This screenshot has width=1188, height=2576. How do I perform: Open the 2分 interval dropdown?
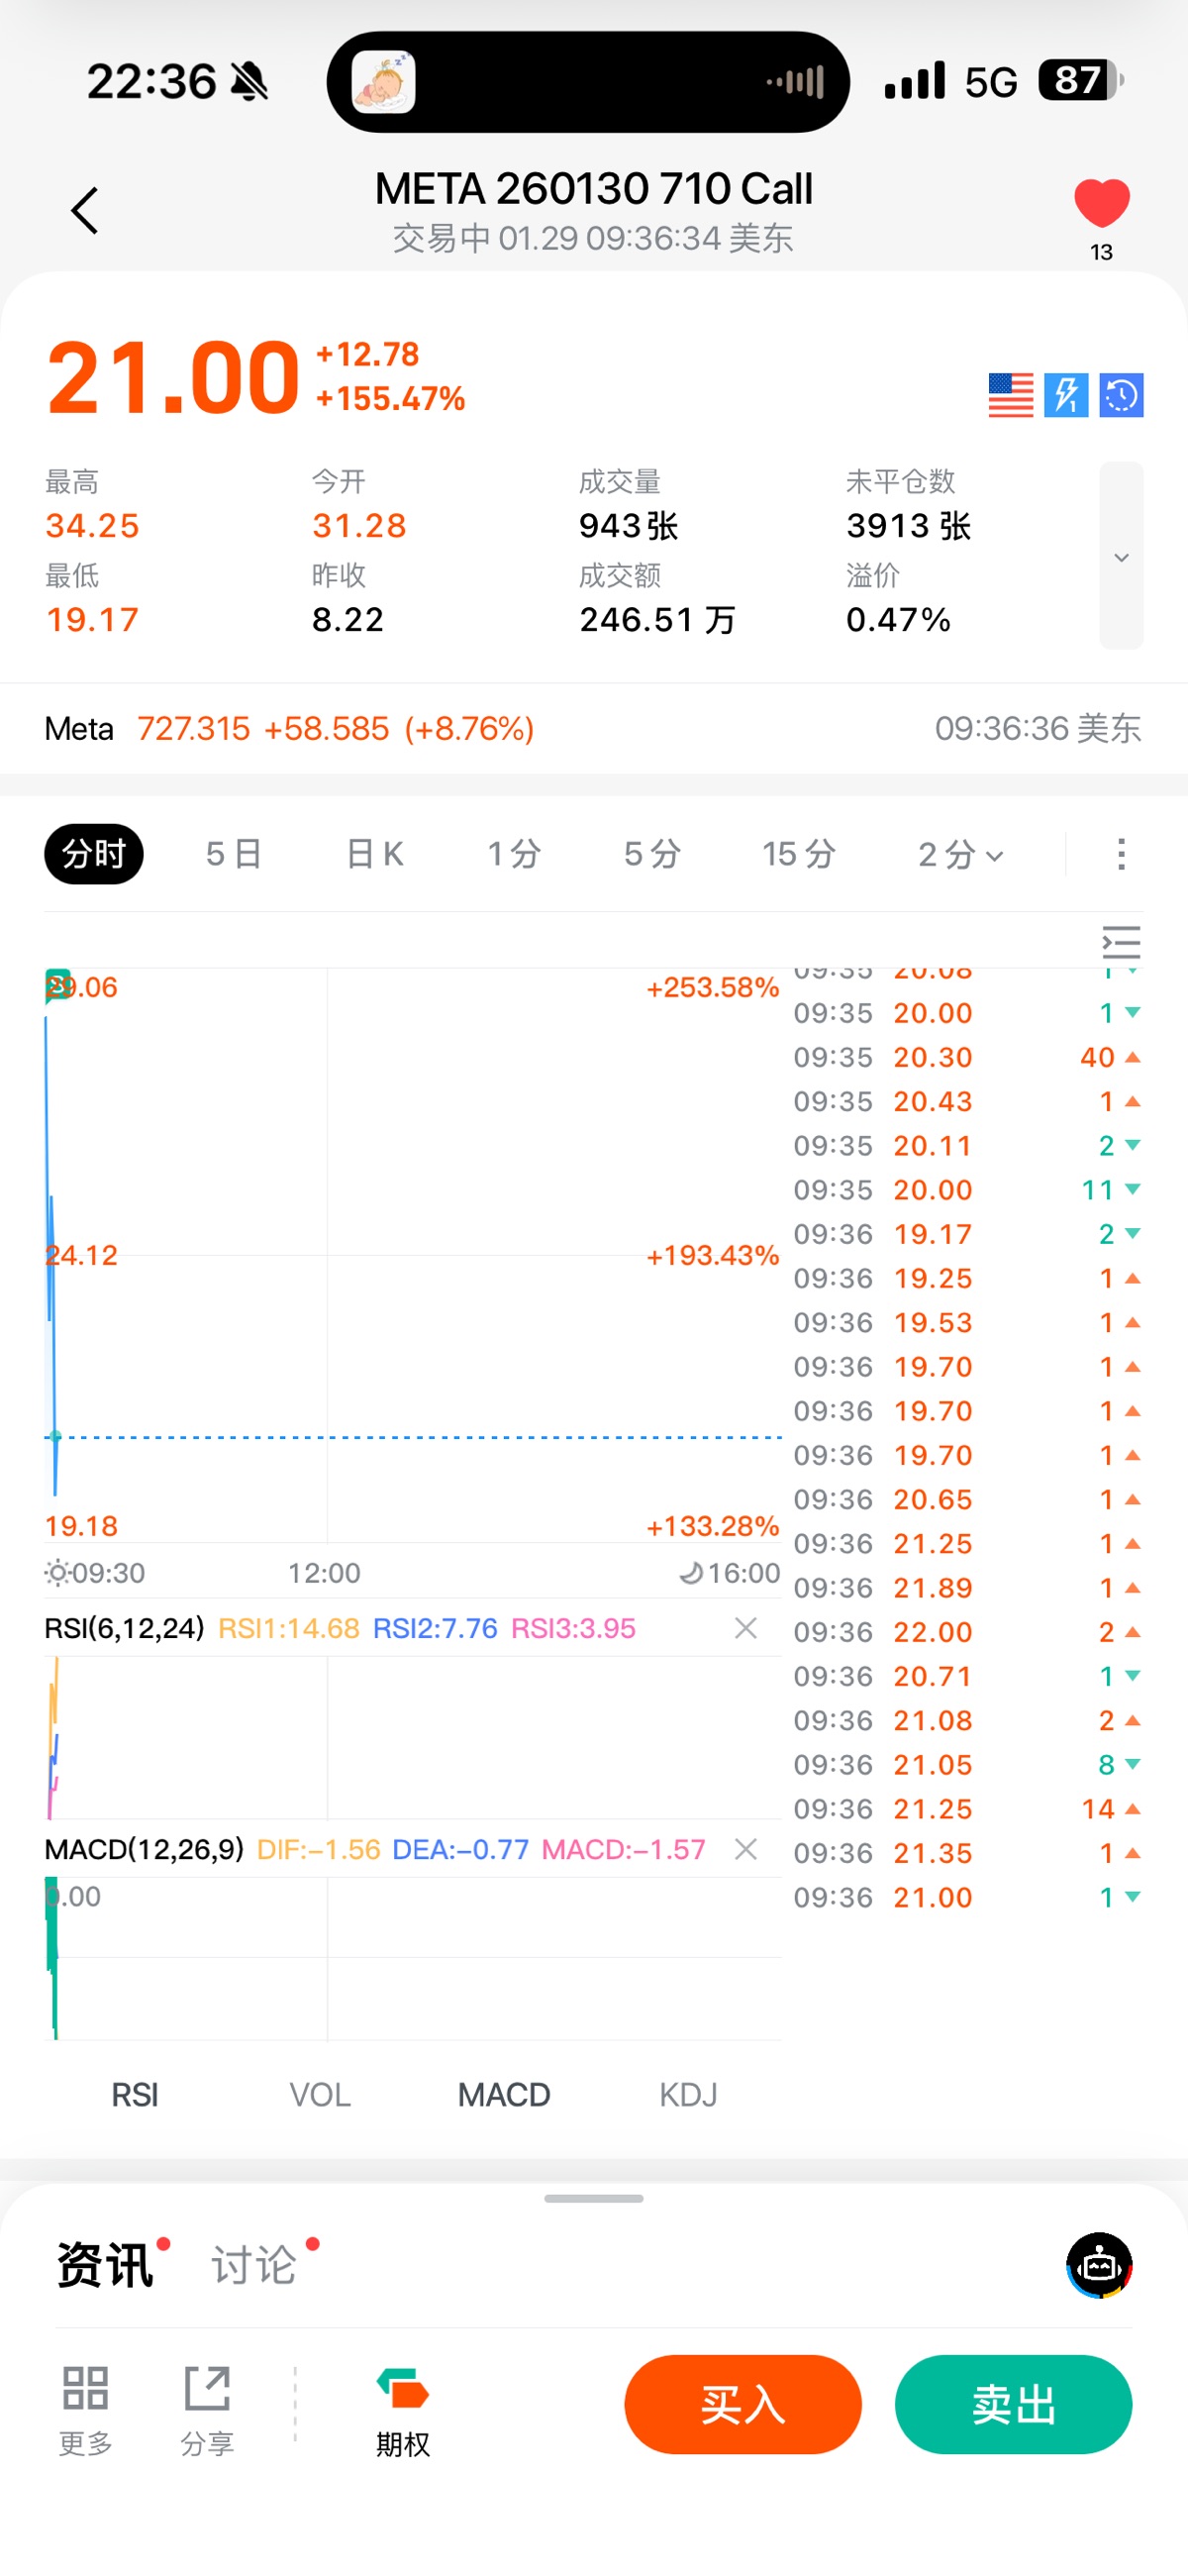(960, 855)
